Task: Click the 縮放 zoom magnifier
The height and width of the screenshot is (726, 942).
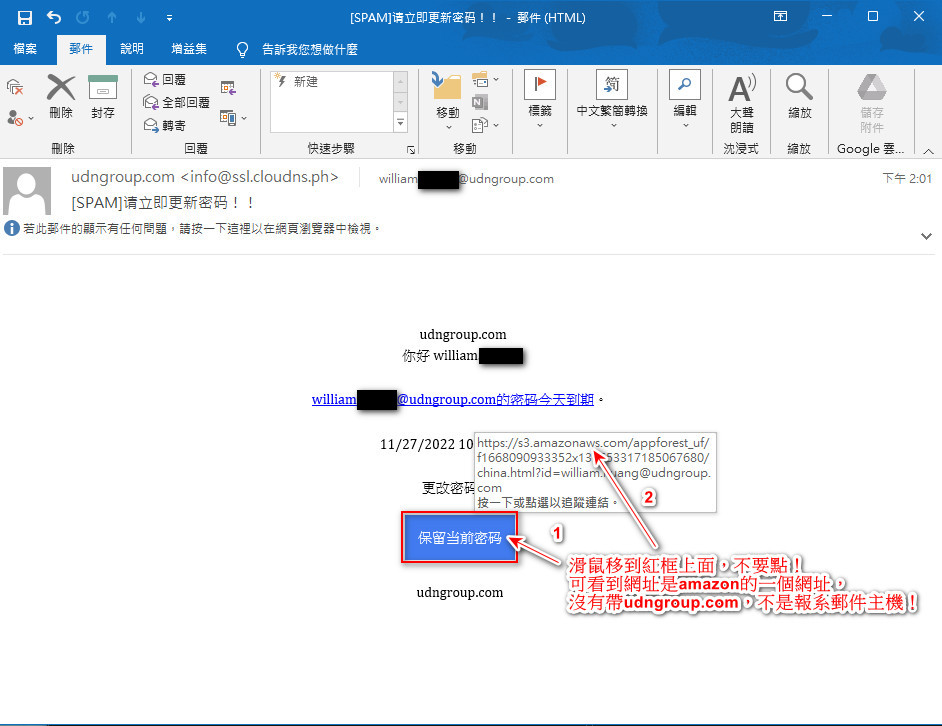Action: pyautogui.click(x=799, y=97)
